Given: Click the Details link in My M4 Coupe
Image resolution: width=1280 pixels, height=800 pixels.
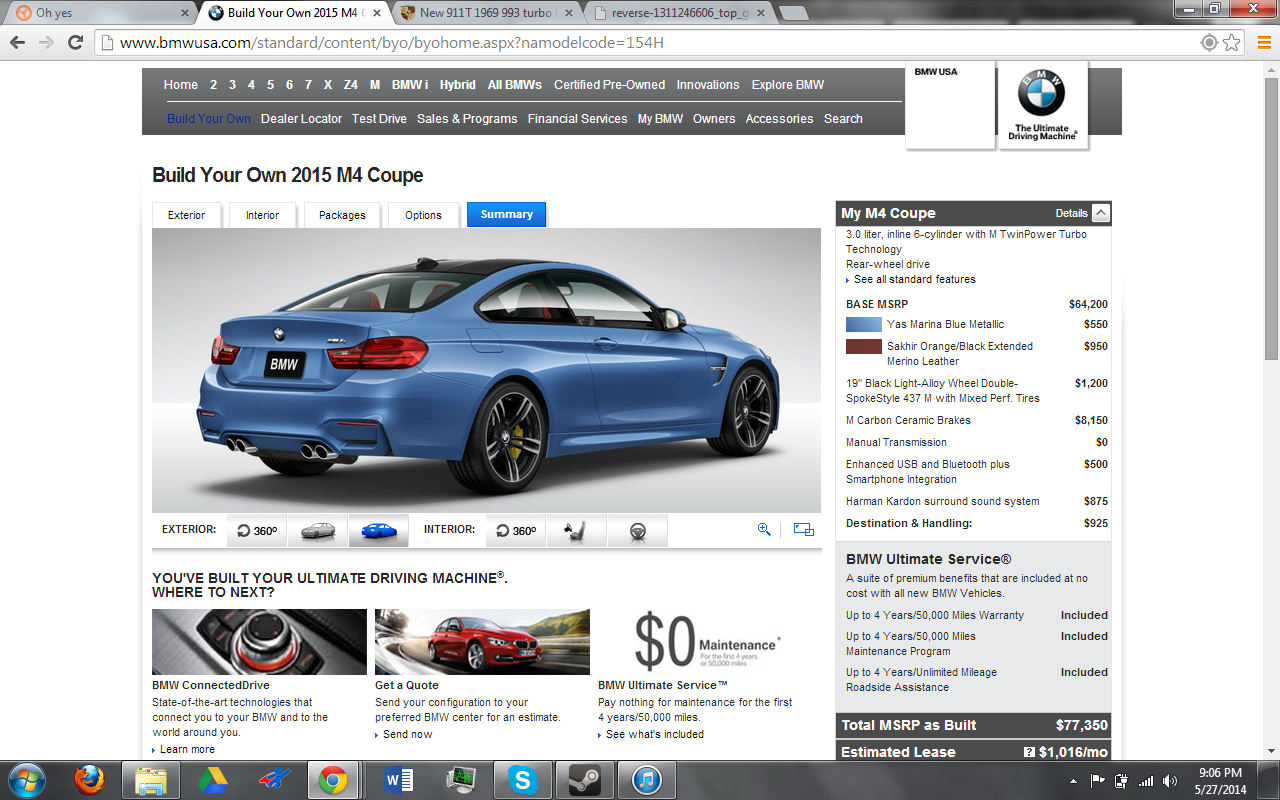Looking at the screenshot, I should coord(1071,213).
